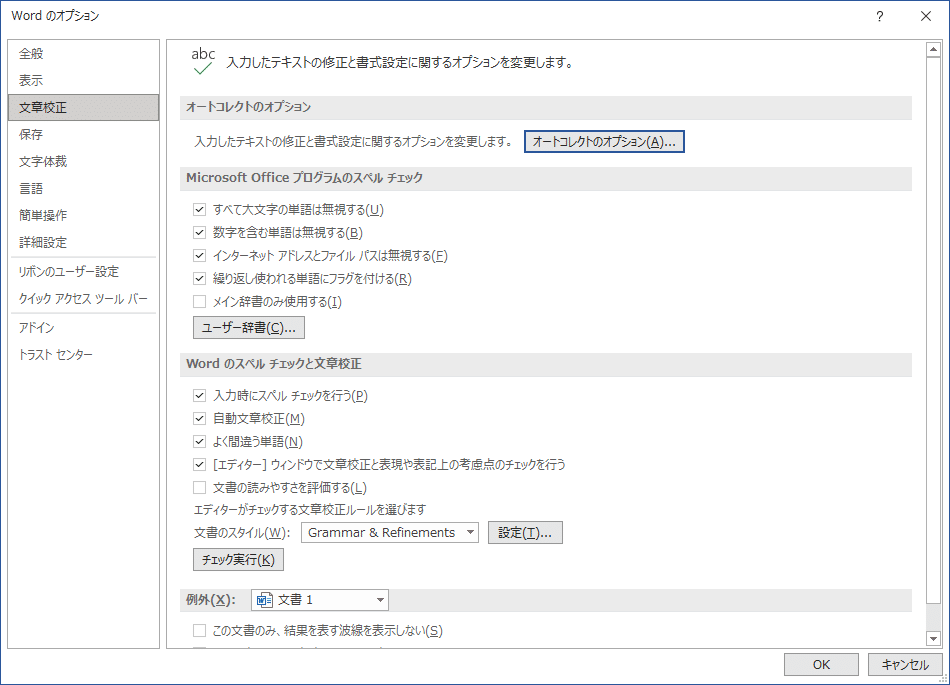Toggle よく間違う単語 checkbox
The width and height of the screenshot is (950, 685).
pyautogui.click(x=199, y=442)
